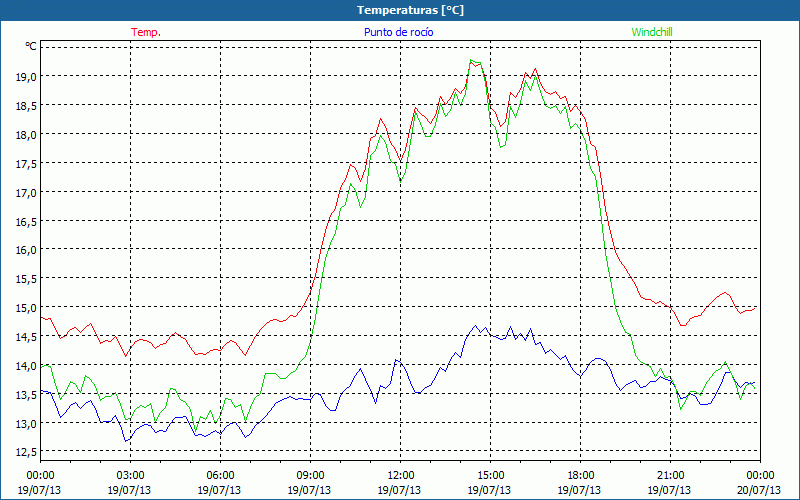Click the 18,0 y-axis value

pos(27,135)
